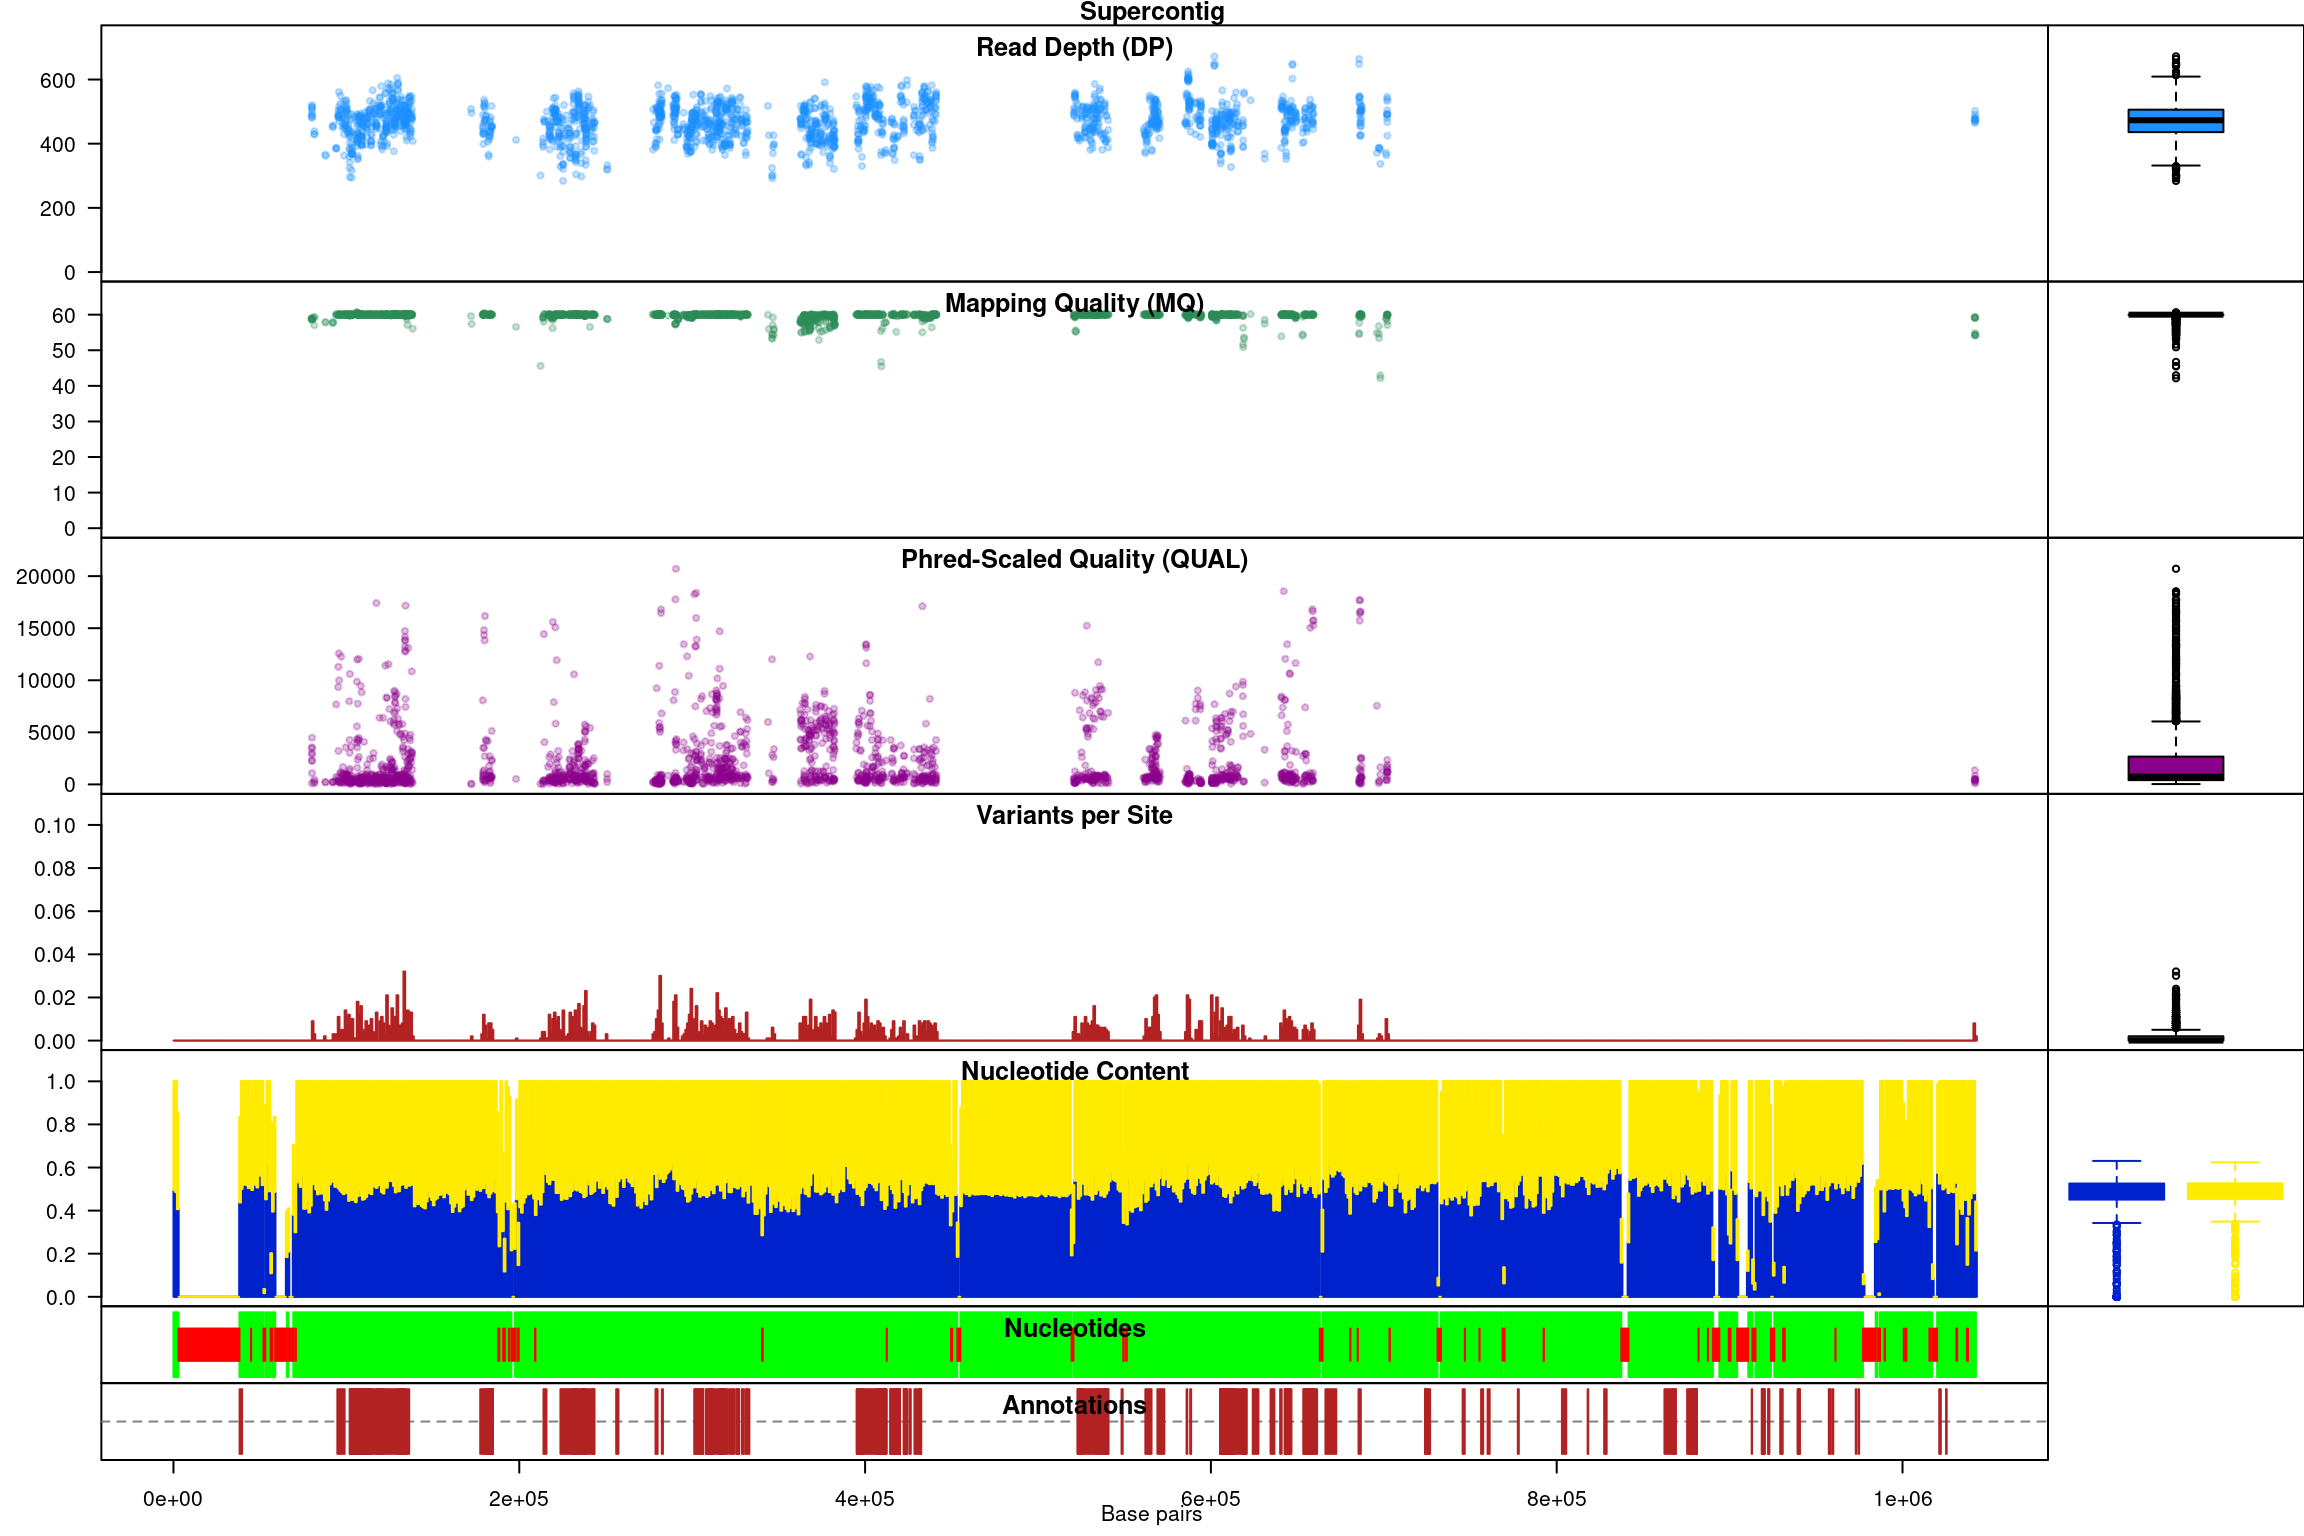Click the Nucleotides track label

click(x=1074, y=1328)
